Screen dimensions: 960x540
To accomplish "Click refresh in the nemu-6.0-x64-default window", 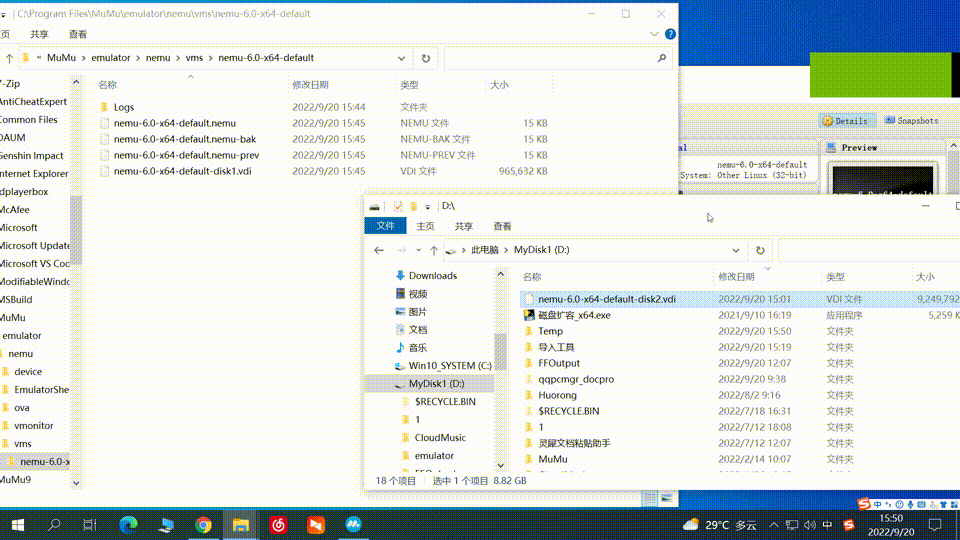I will pyautogui.click(x=426, y=58).
